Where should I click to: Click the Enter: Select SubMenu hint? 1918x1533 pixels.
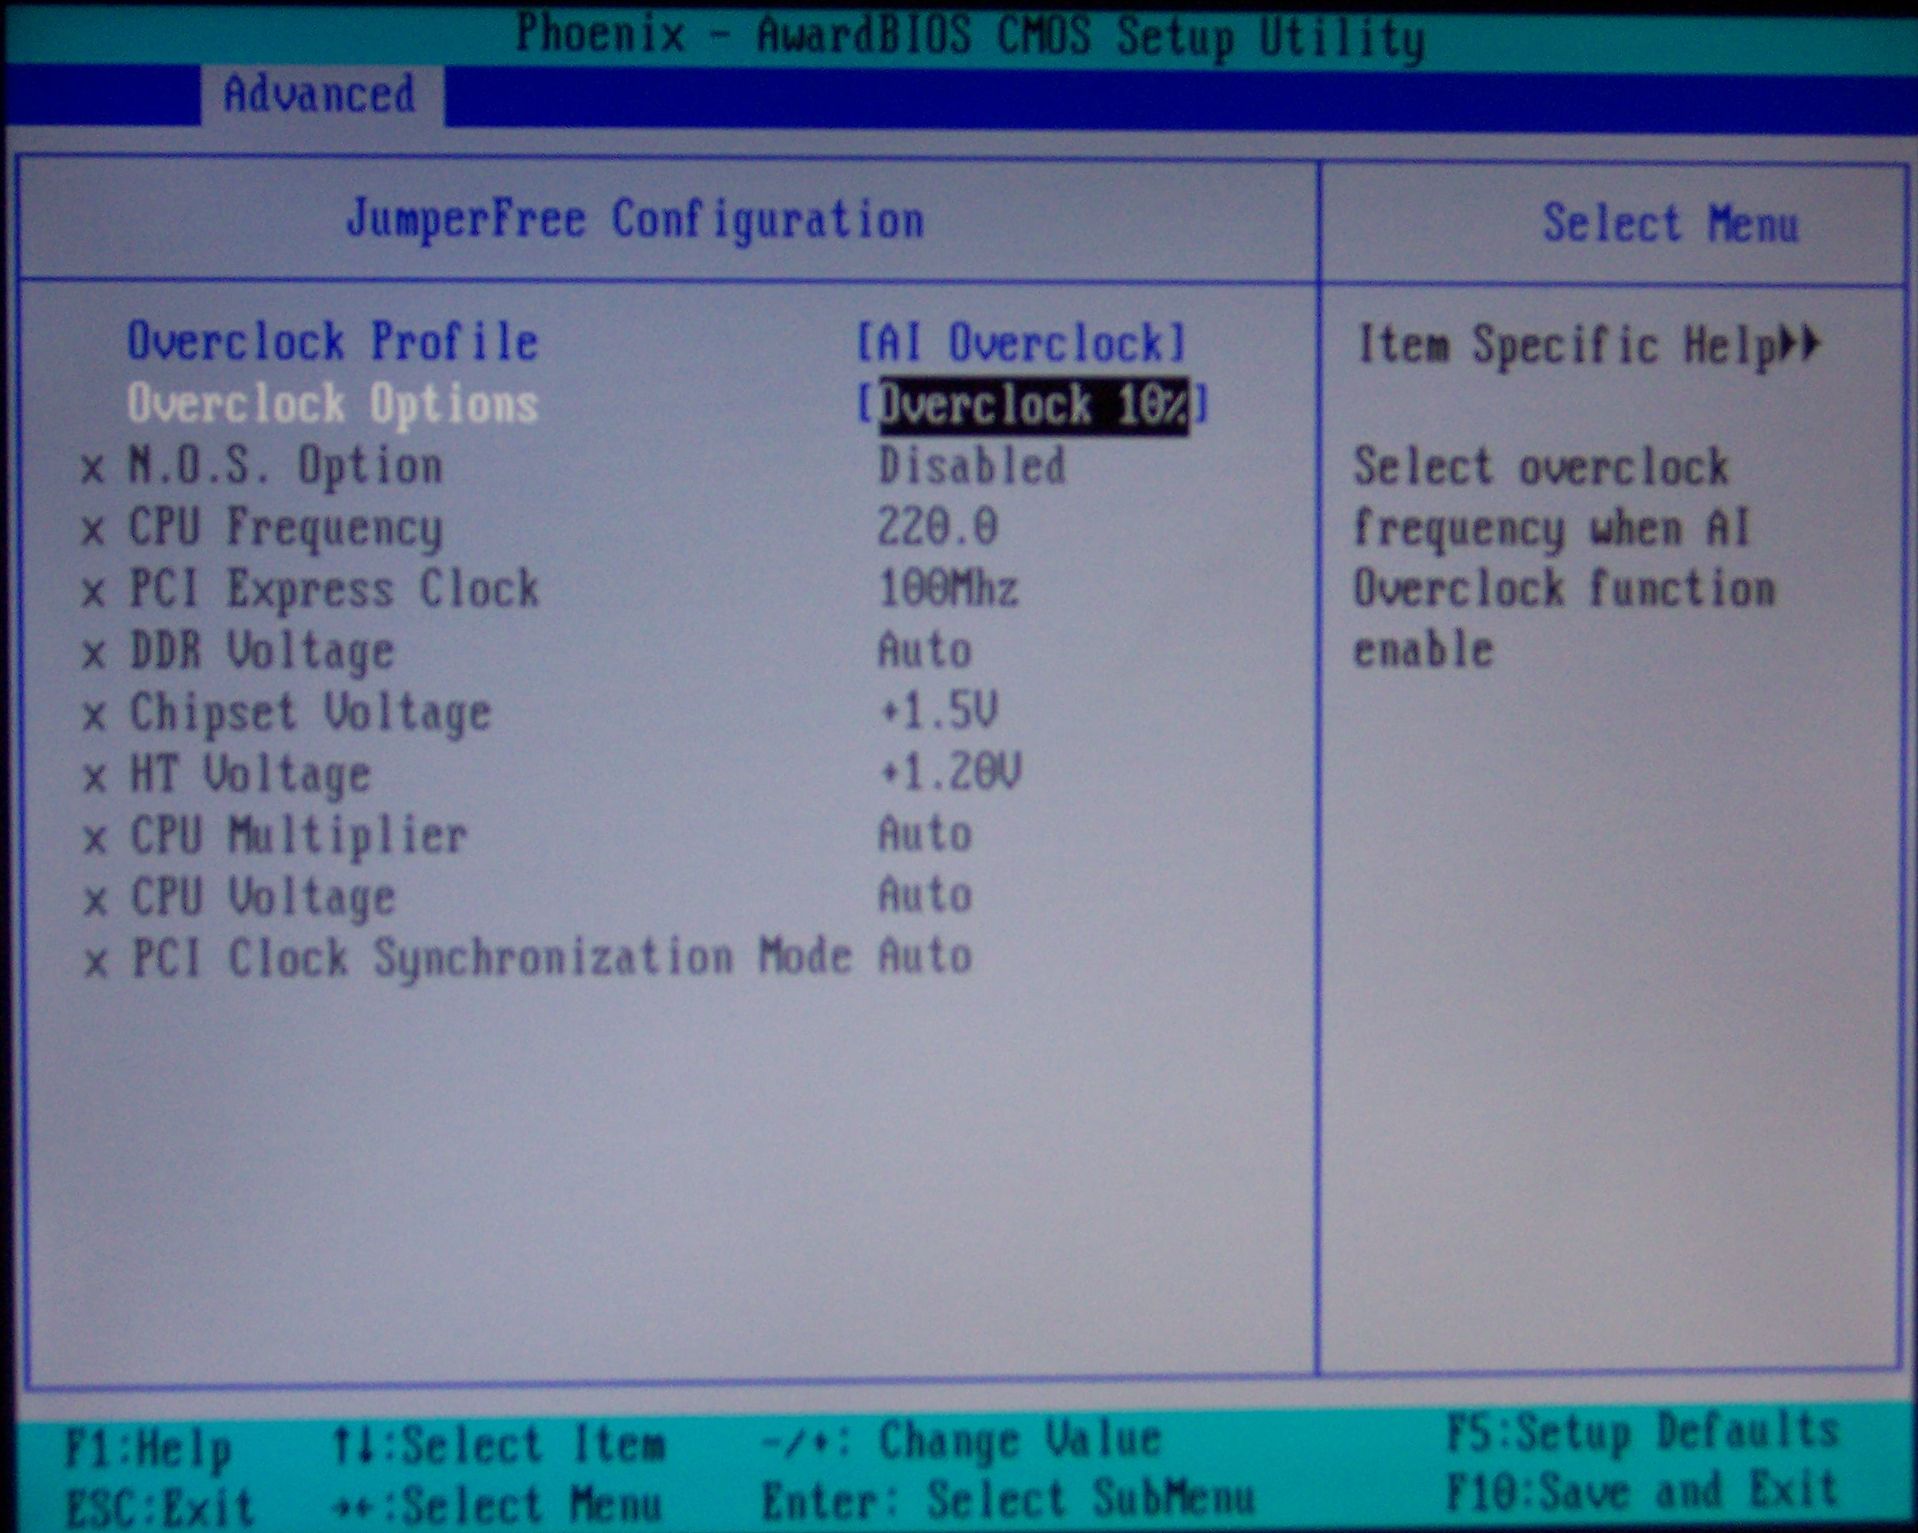(x=1008, y=1500)
